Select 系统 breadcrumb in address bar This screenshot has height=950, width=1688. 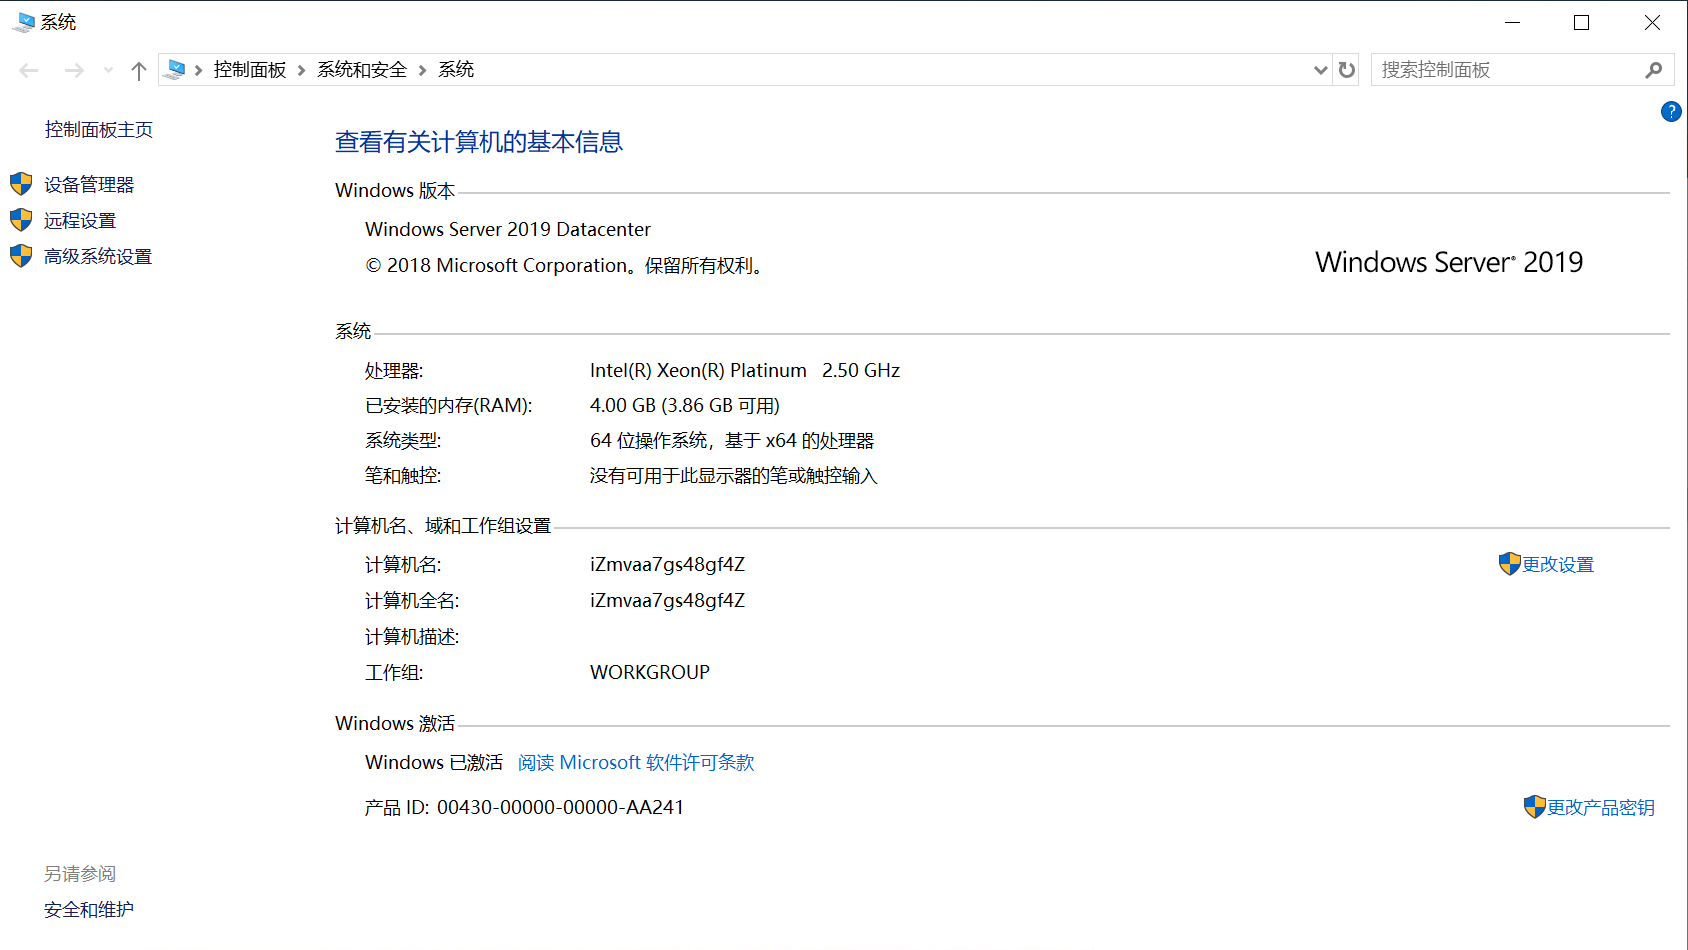[x=456, y=69]
